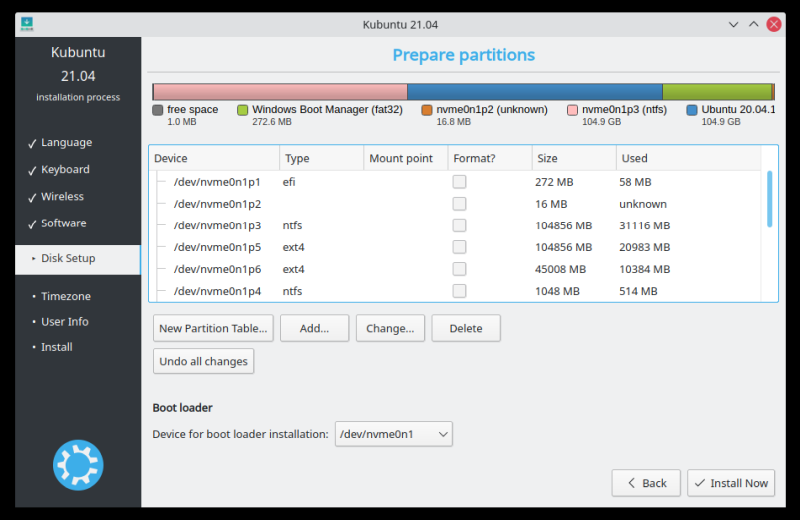The width and height of the screenshot is (800, 520).
Task: Click the 'nvme0n1p2 (unknown)' legend label
Action: coord(492,109)
